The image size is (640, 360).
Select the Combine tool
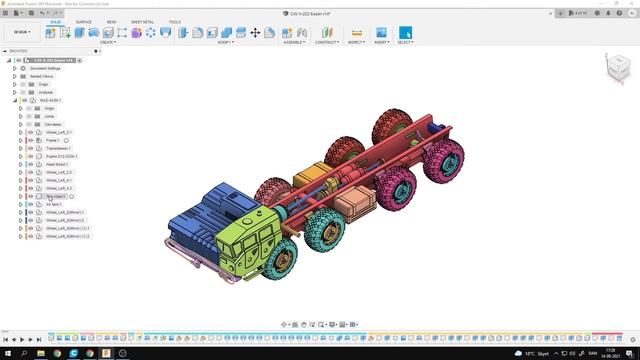227,33
